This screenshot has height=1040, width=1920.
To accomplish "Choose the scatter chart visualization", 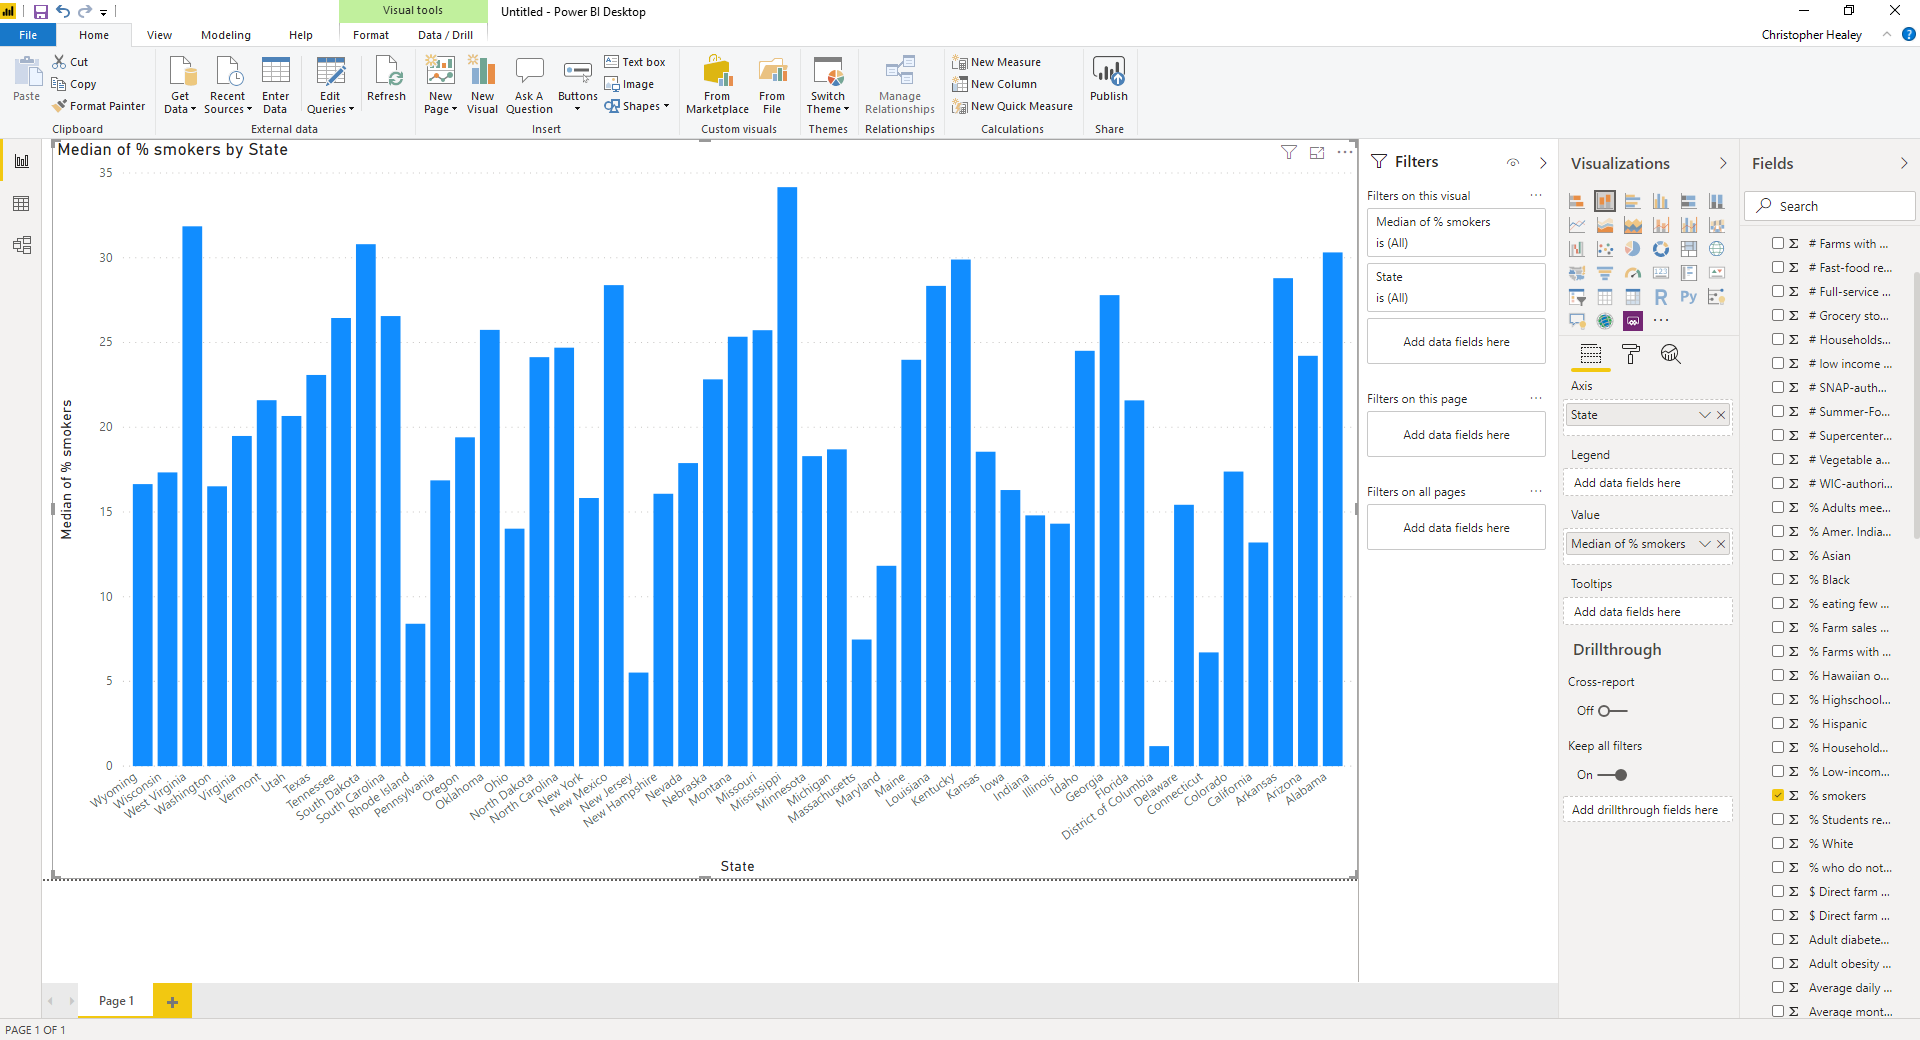I will [1604, 249].
